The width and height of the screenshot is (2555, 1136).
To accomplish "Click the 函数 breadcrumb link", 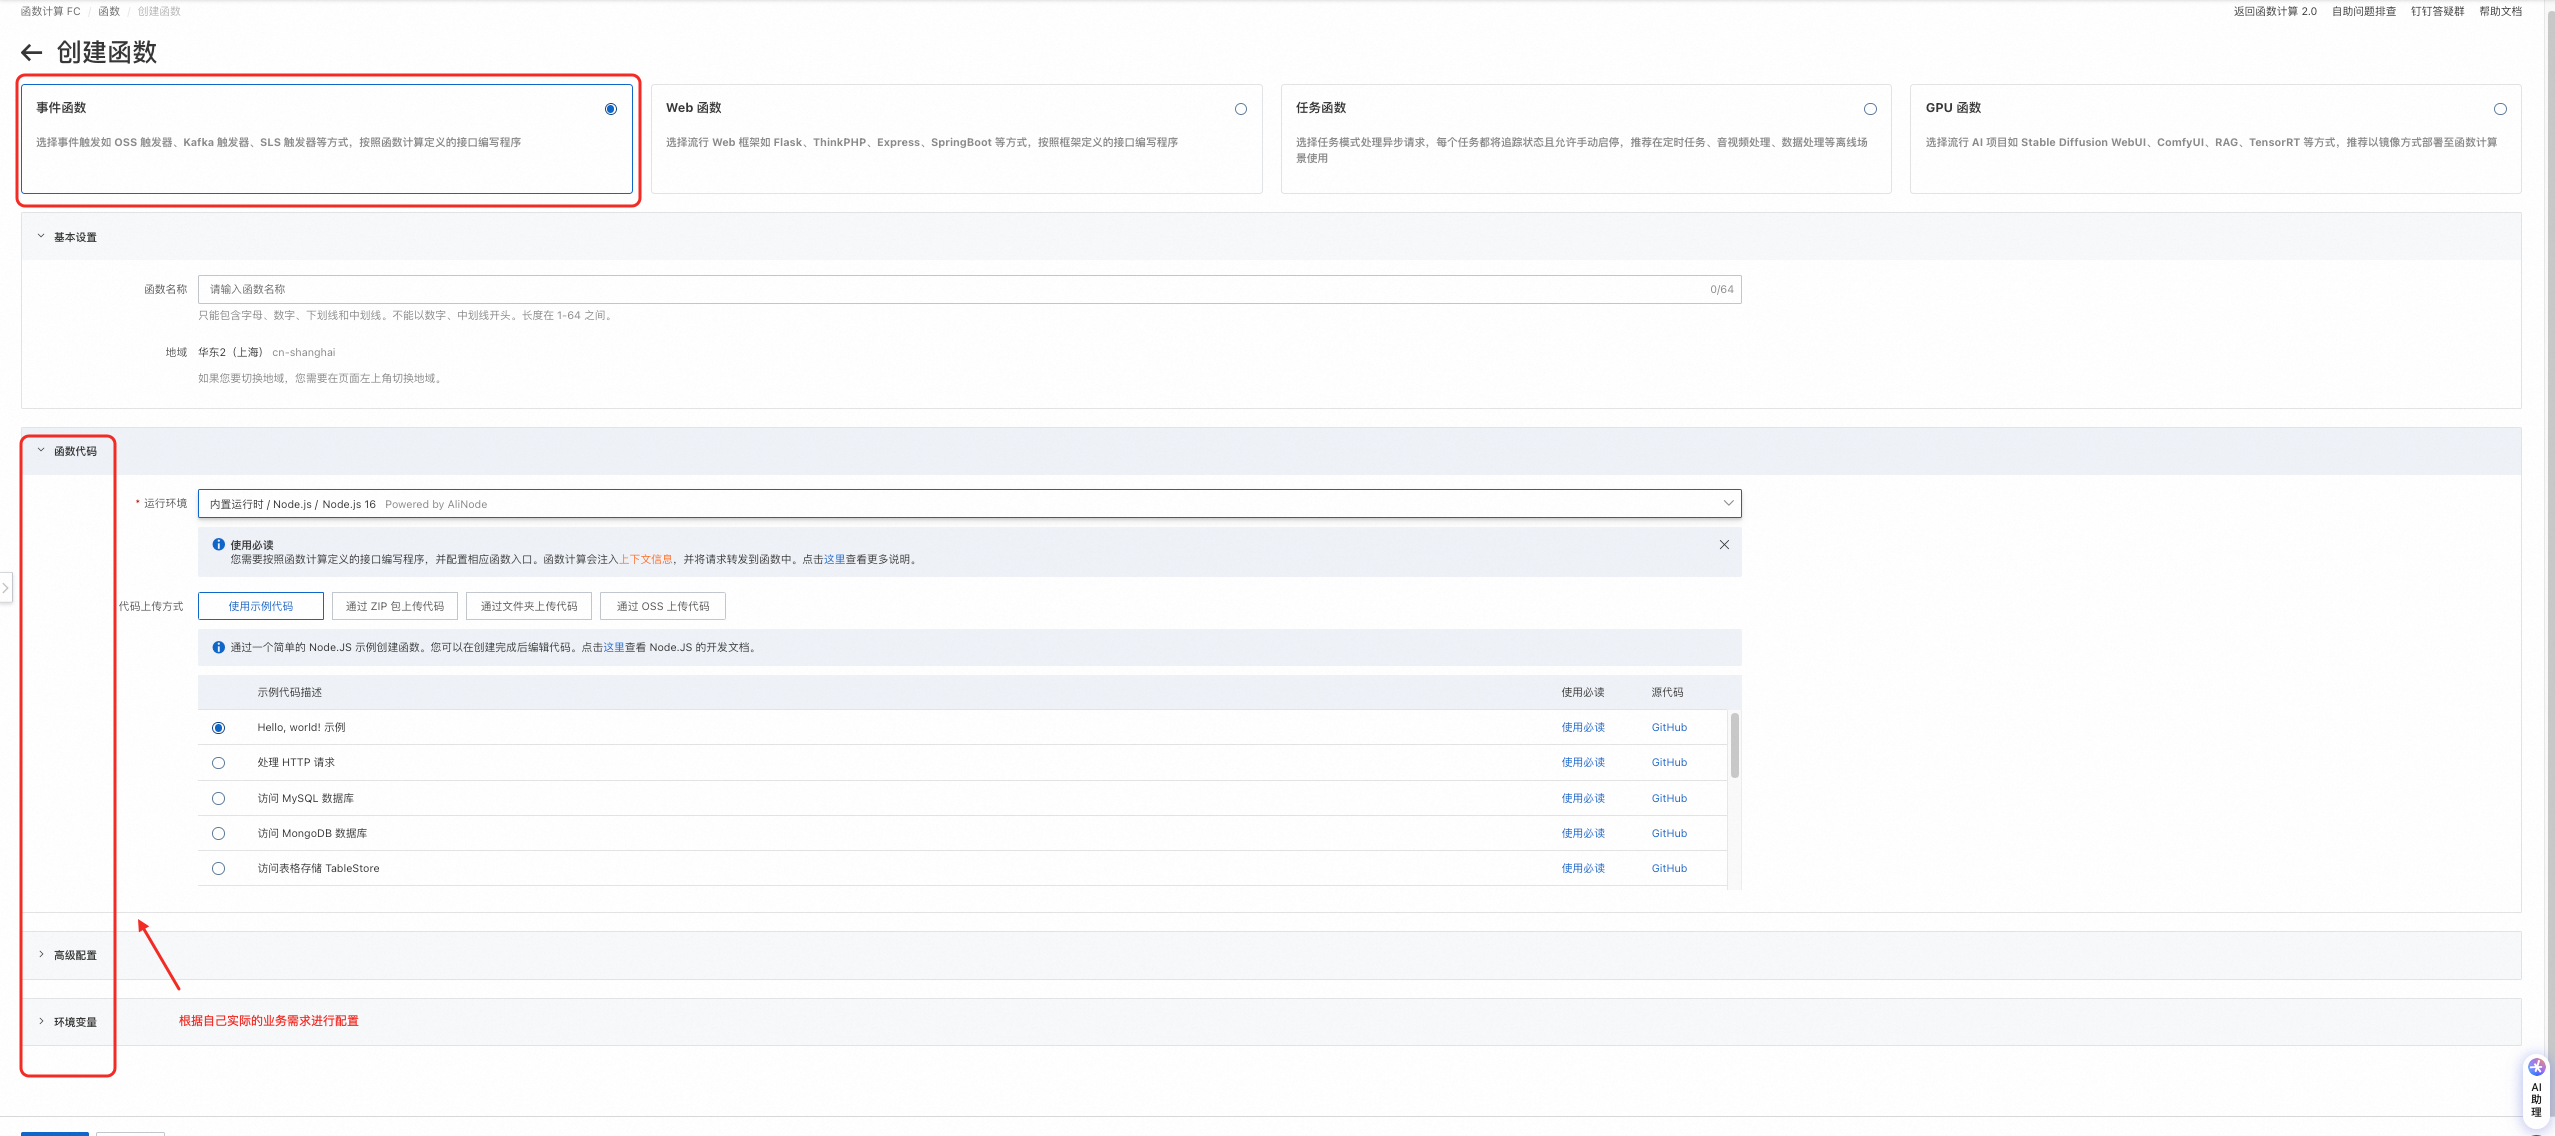I will 109,12.
